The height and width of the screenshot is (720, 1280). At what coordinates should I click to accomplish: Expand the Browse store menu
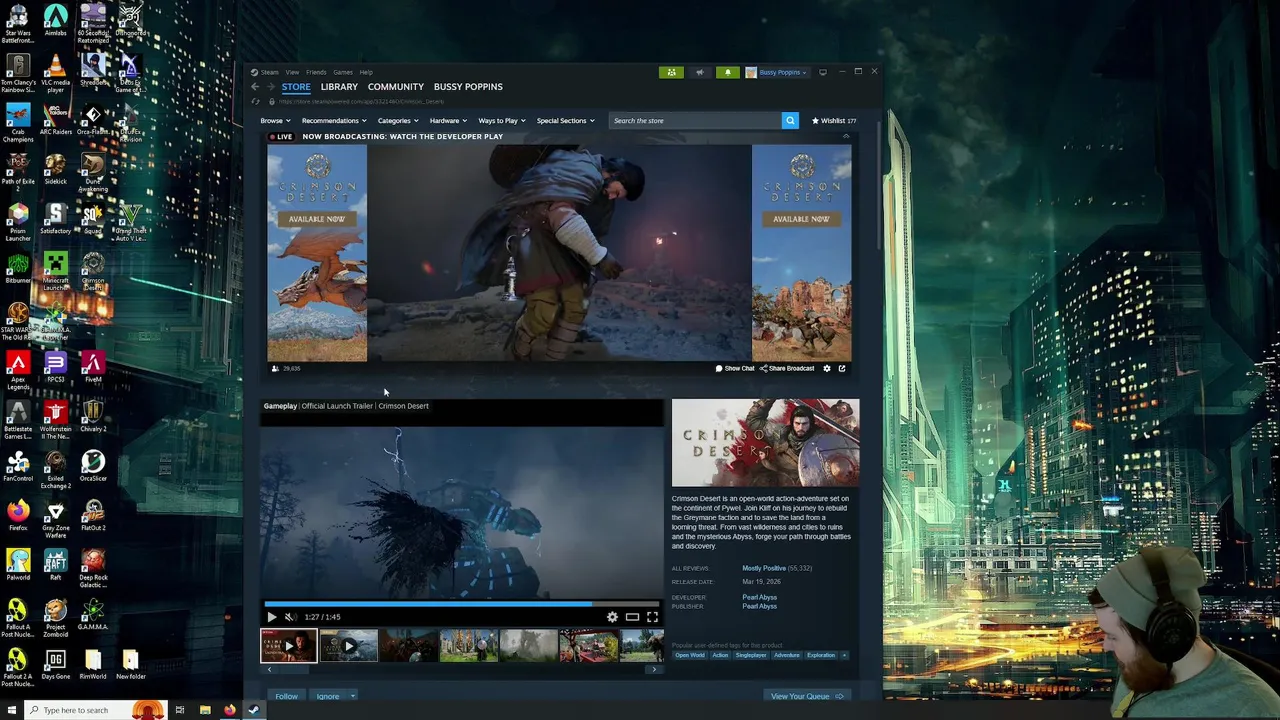[275, 121]
